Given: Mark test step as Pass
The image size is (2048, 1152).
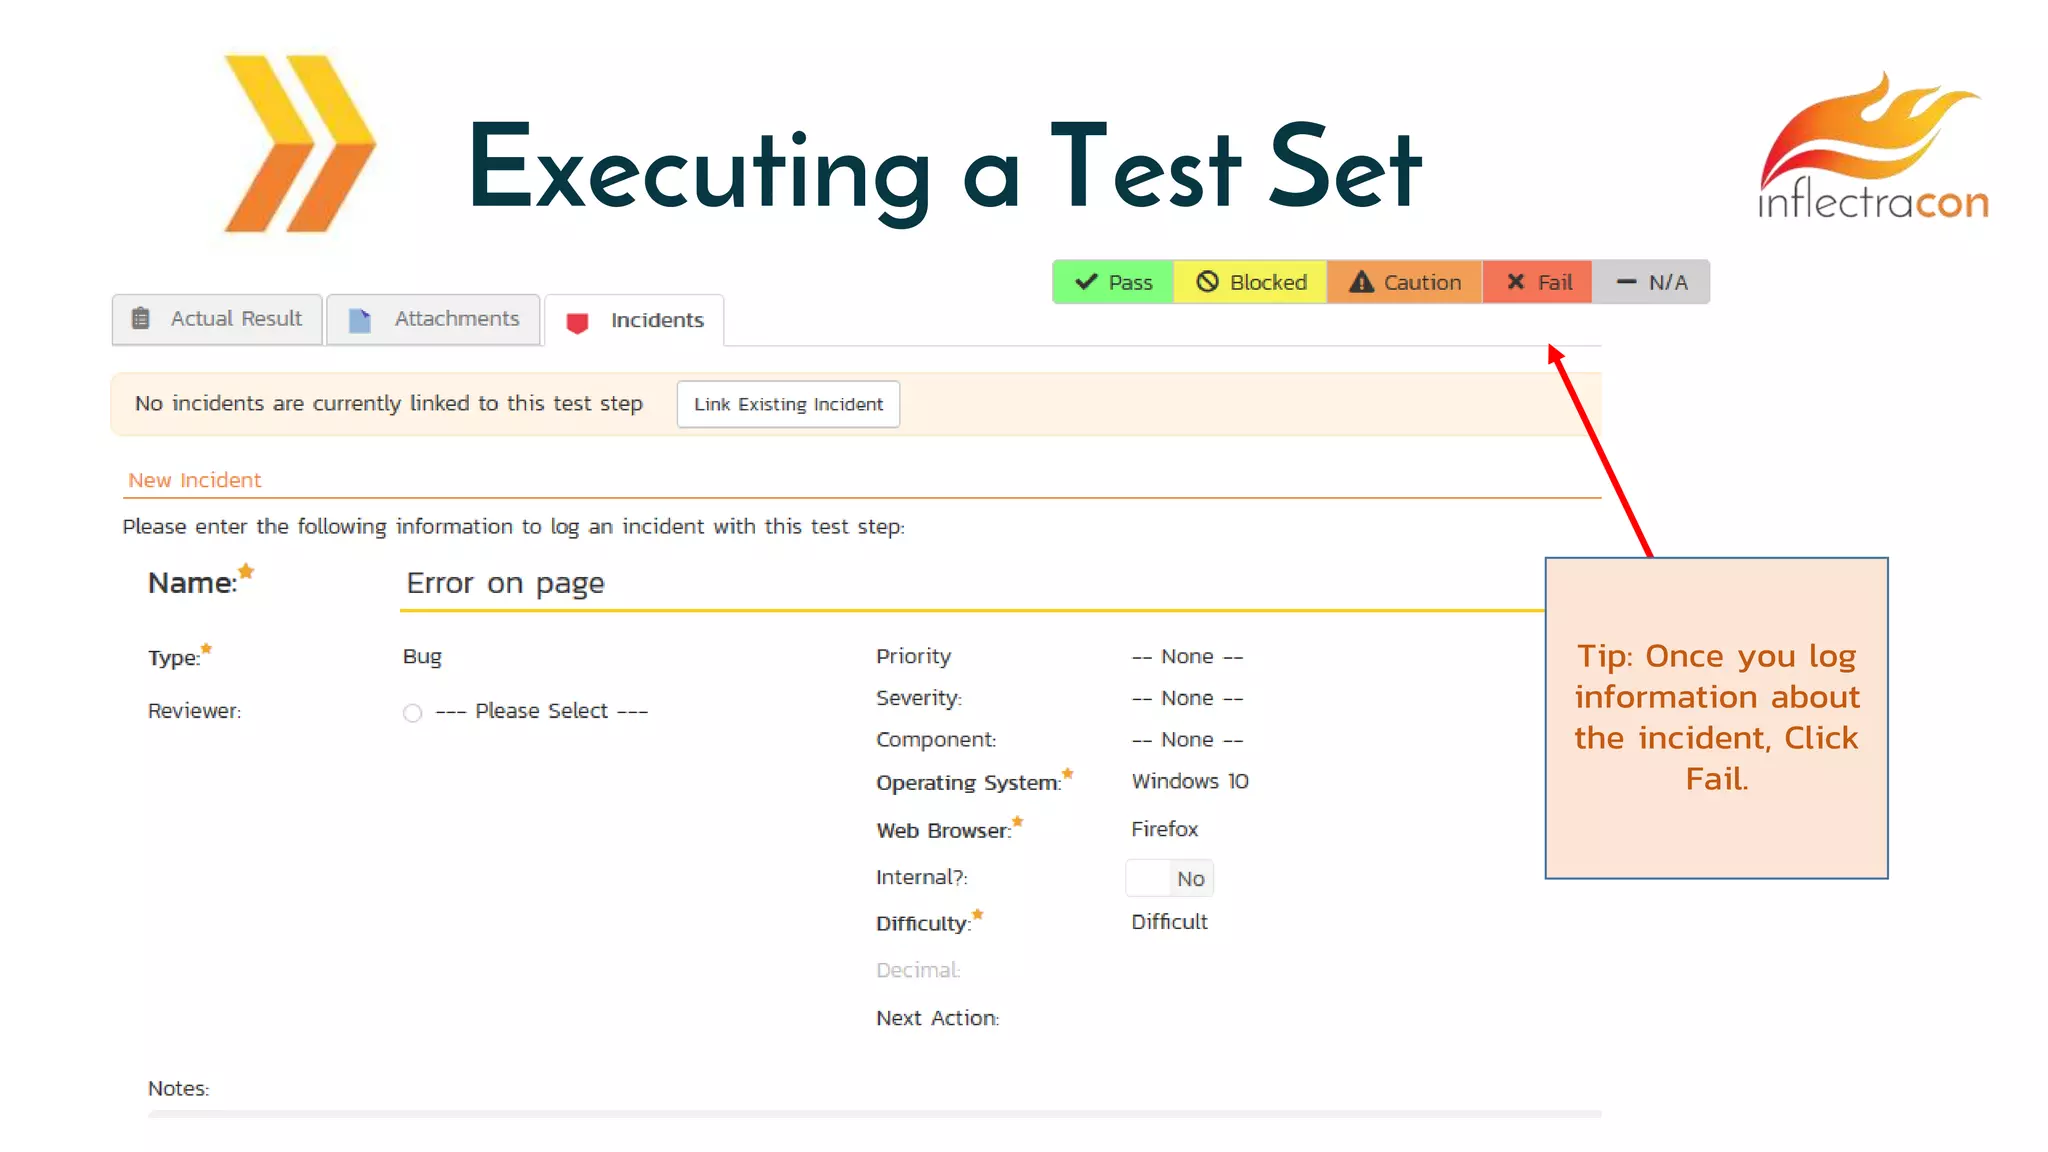Looking at the screenshot, I should pos(1113,282).
